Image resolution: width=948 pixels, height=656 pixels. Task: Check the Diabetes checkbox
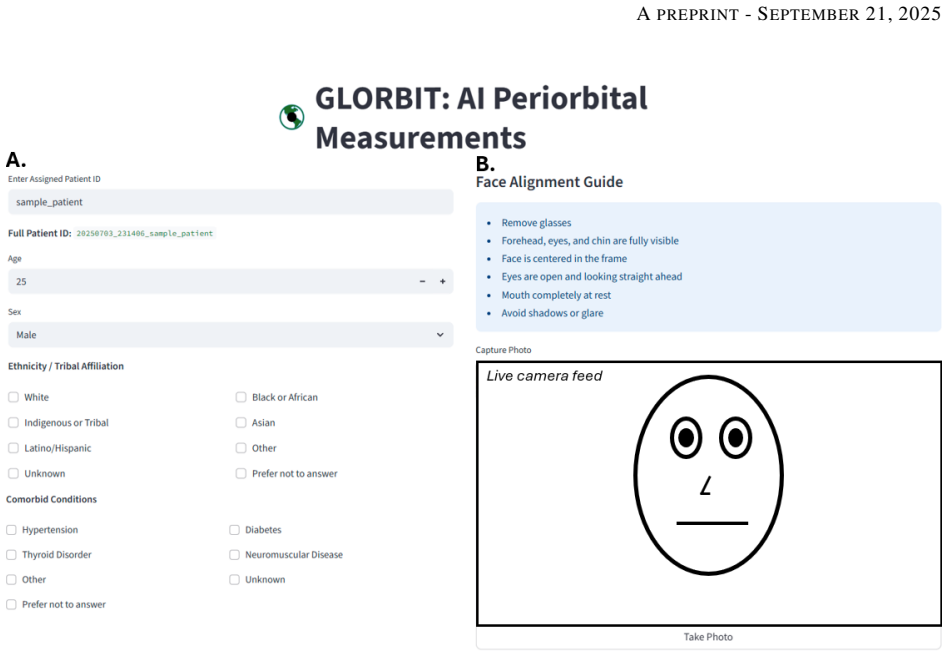(x=234, y=530)
